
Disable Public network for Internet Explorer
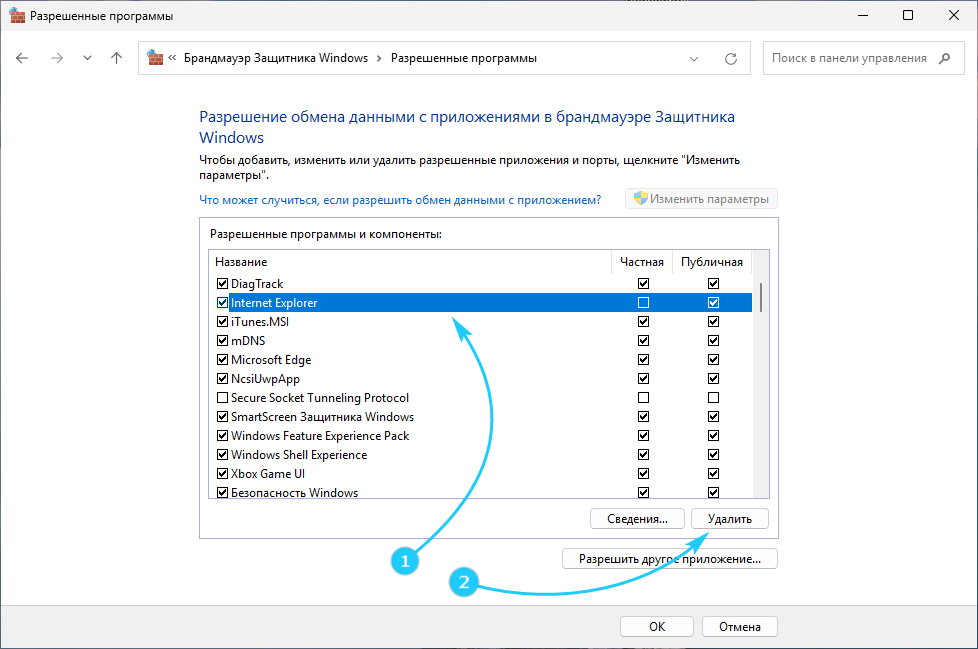point(713,302)
